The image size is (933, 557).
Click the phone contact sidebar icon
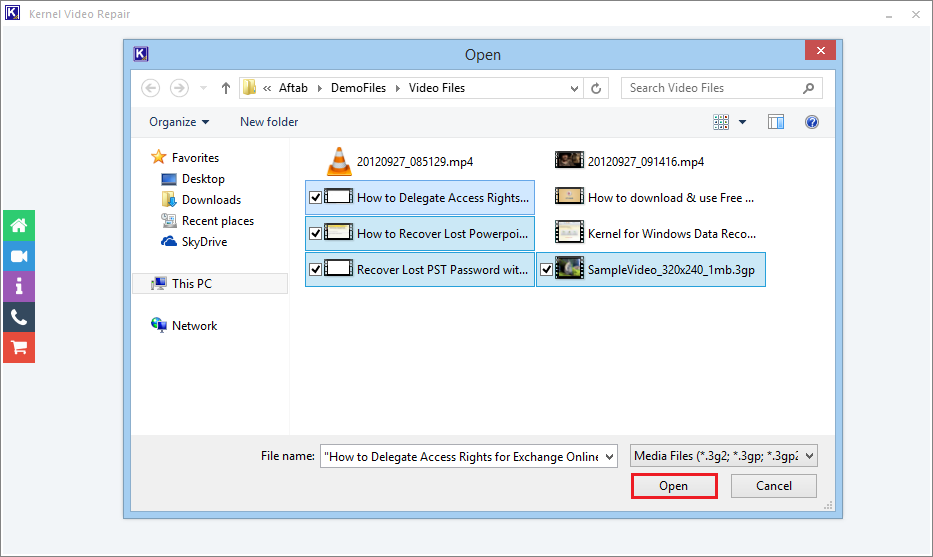pyautogui.click(x=19, y=317)
